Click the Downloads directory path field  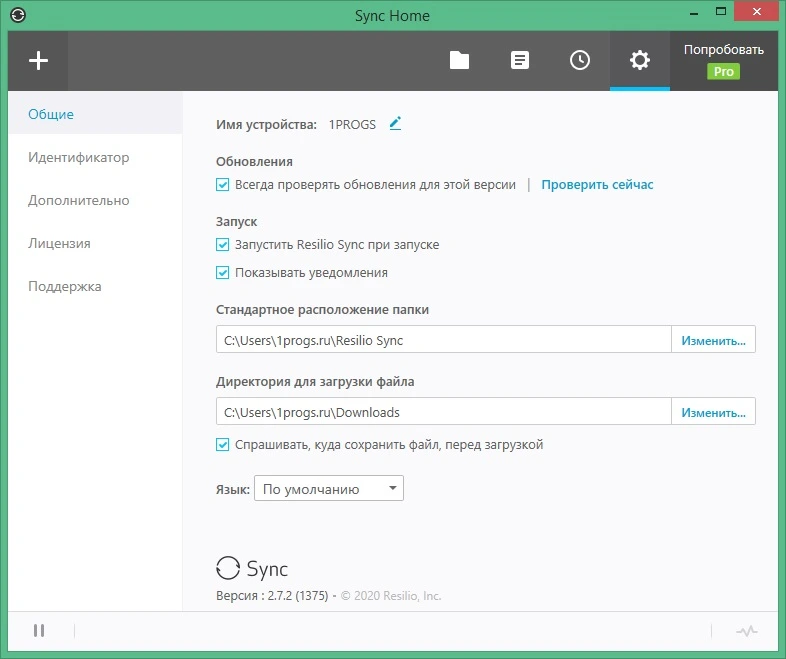[x=444, y=412]
